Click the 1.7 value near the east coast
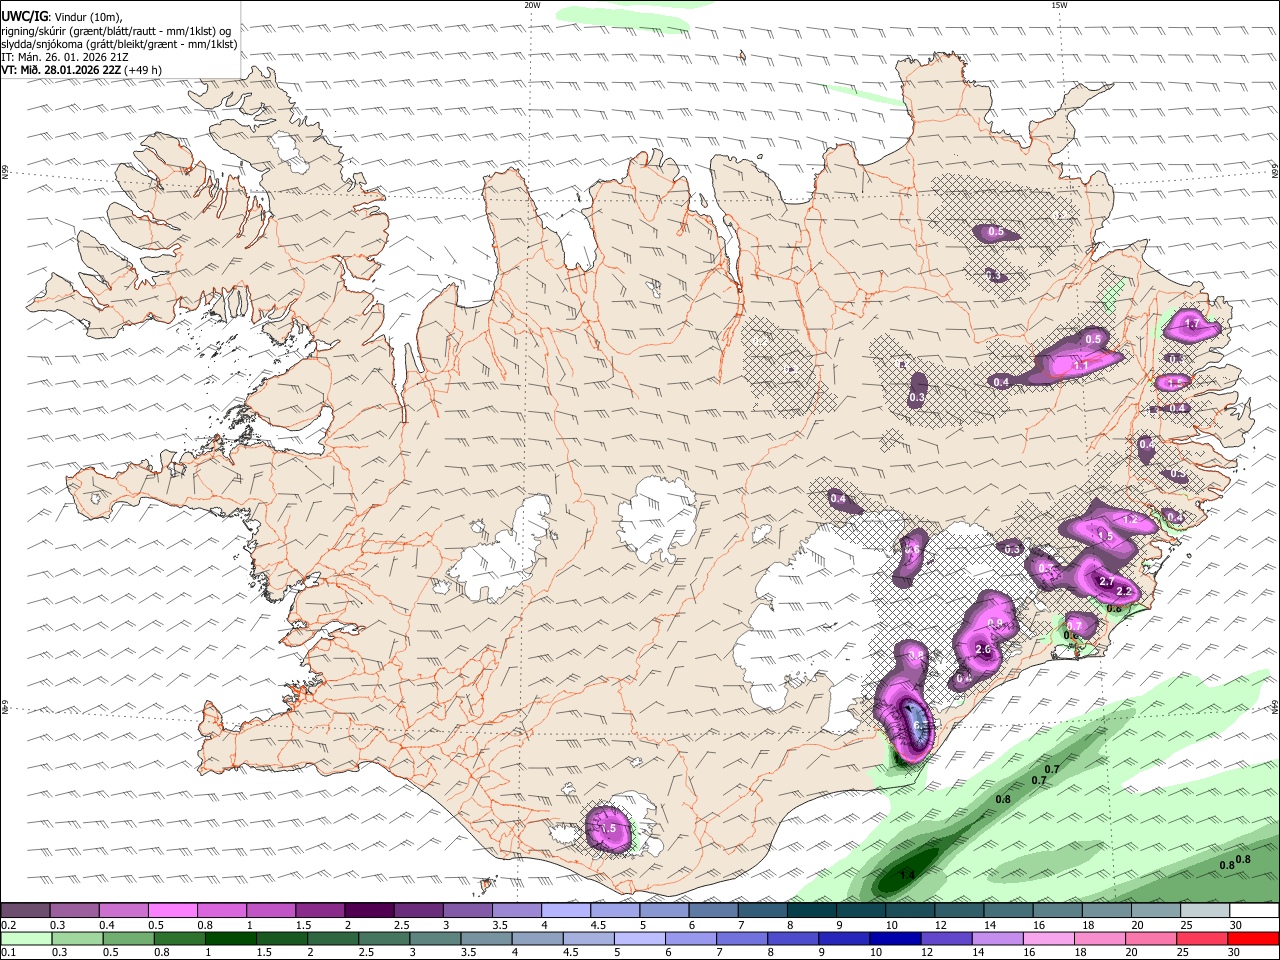This screenshot has height=960, width=1280. pos(1191,324)
